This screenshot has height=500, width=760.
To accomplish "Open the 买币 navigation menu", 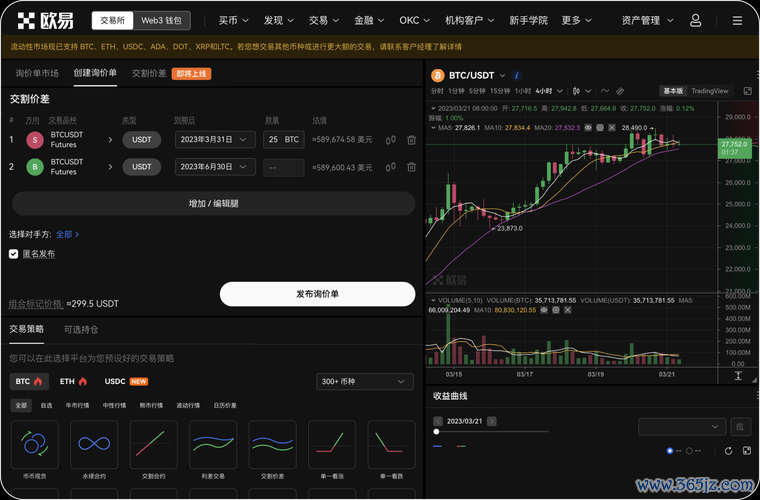I will [x=234, y=20].
